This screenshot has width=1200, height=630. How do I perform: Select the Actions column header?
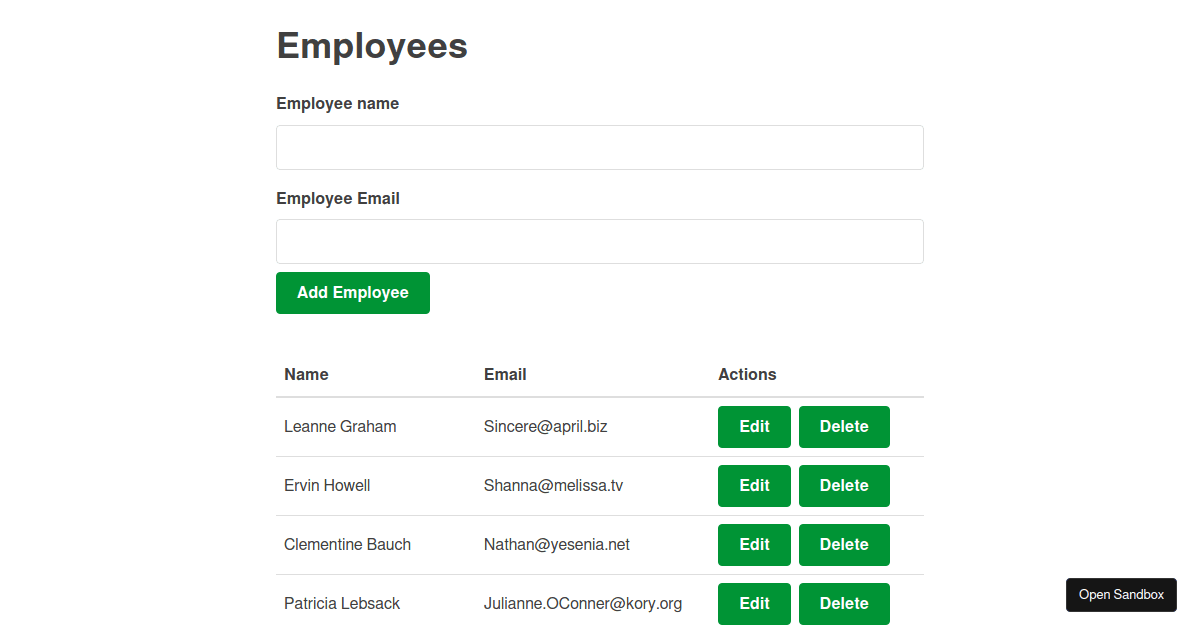tap(746, 374)
